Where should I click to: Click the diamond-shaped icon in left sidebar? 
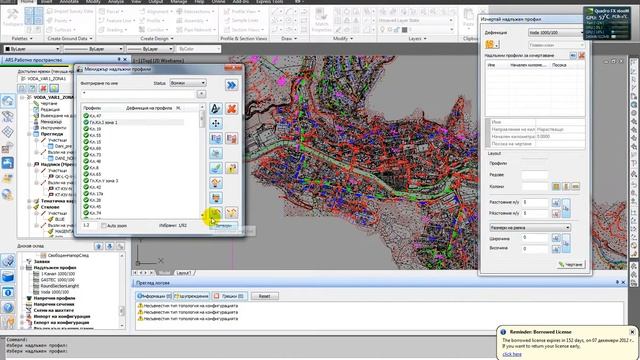[x=8, y=132]
